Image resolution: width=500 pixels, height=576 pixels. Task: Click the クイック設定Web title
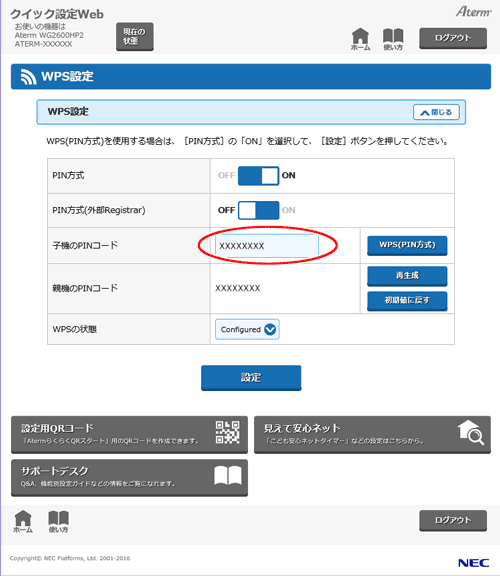57,14
